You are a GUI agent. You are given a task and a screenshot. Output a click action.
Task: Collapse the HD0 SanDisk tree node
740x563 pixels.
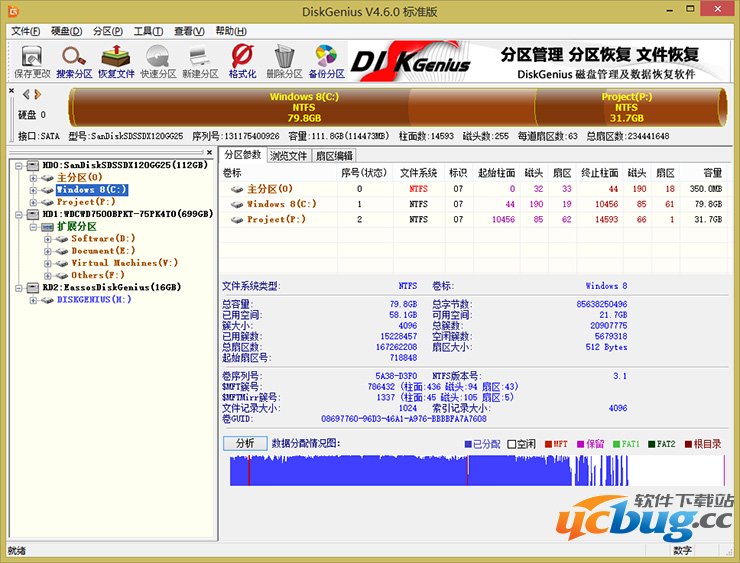point(19,166)
